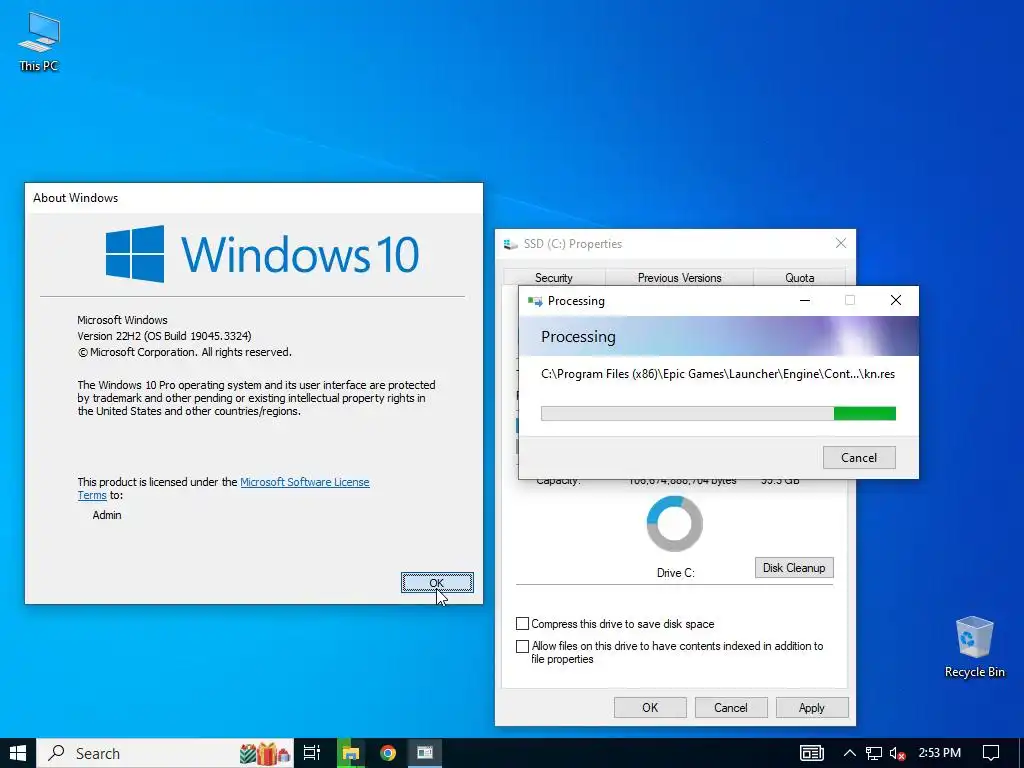Click OK in SSD (C:) Properties

coord(650,707)
